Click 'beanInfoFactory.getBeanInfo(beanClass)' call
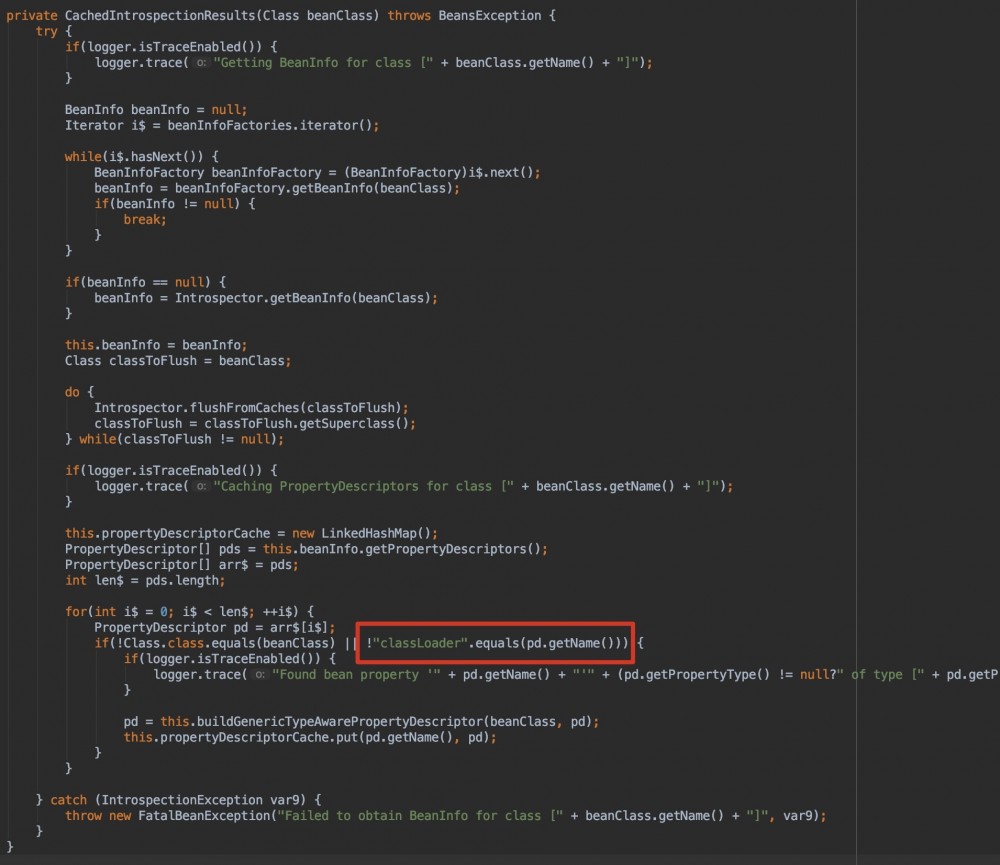1000x865 pixels. click(x=314, y=188)
